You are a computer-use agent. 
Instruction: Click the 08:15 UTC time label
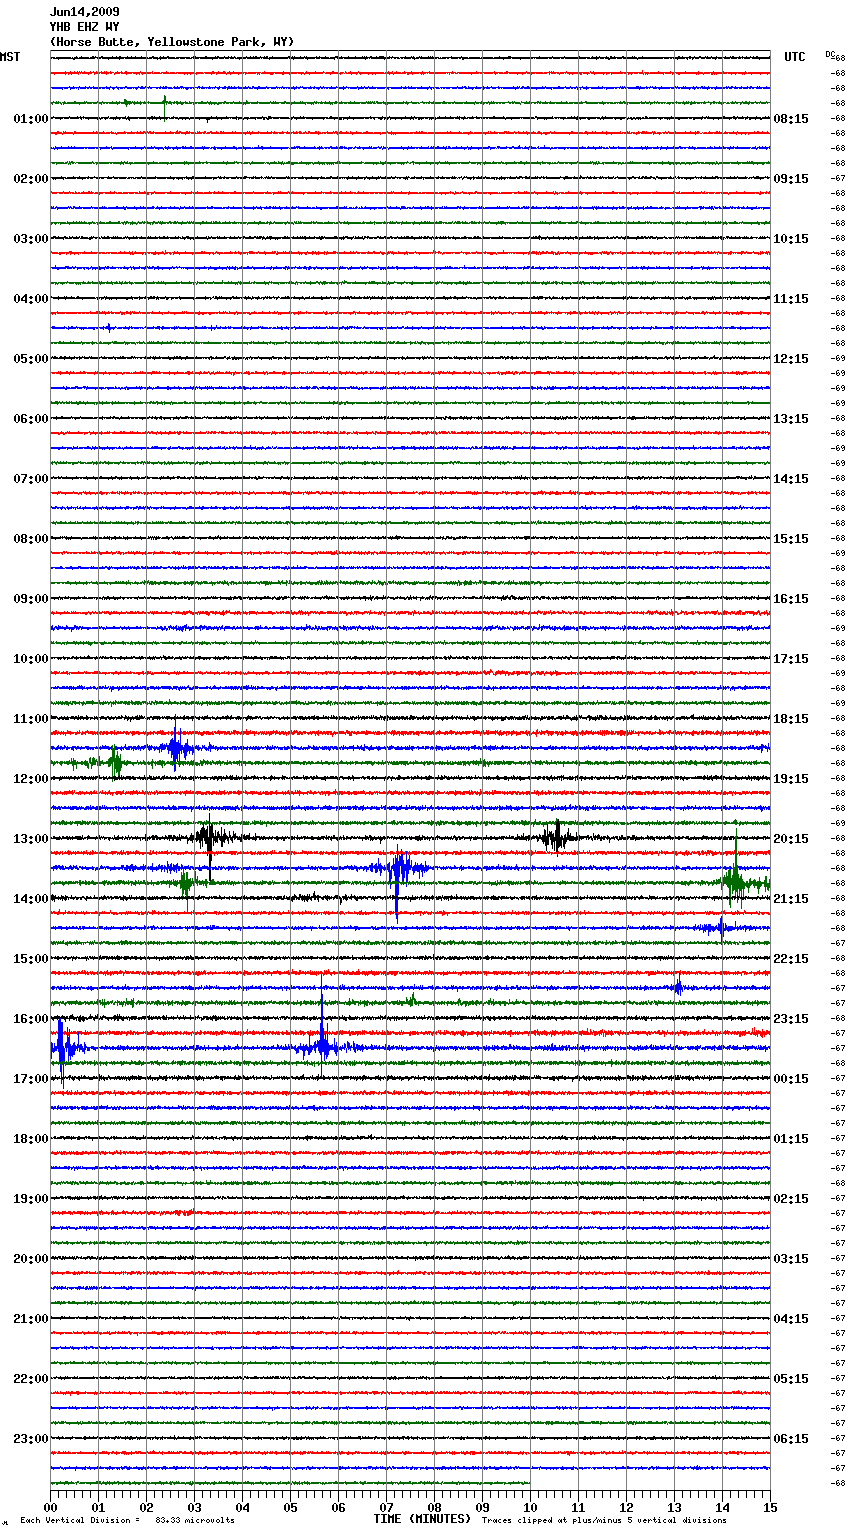click(791, 119)
